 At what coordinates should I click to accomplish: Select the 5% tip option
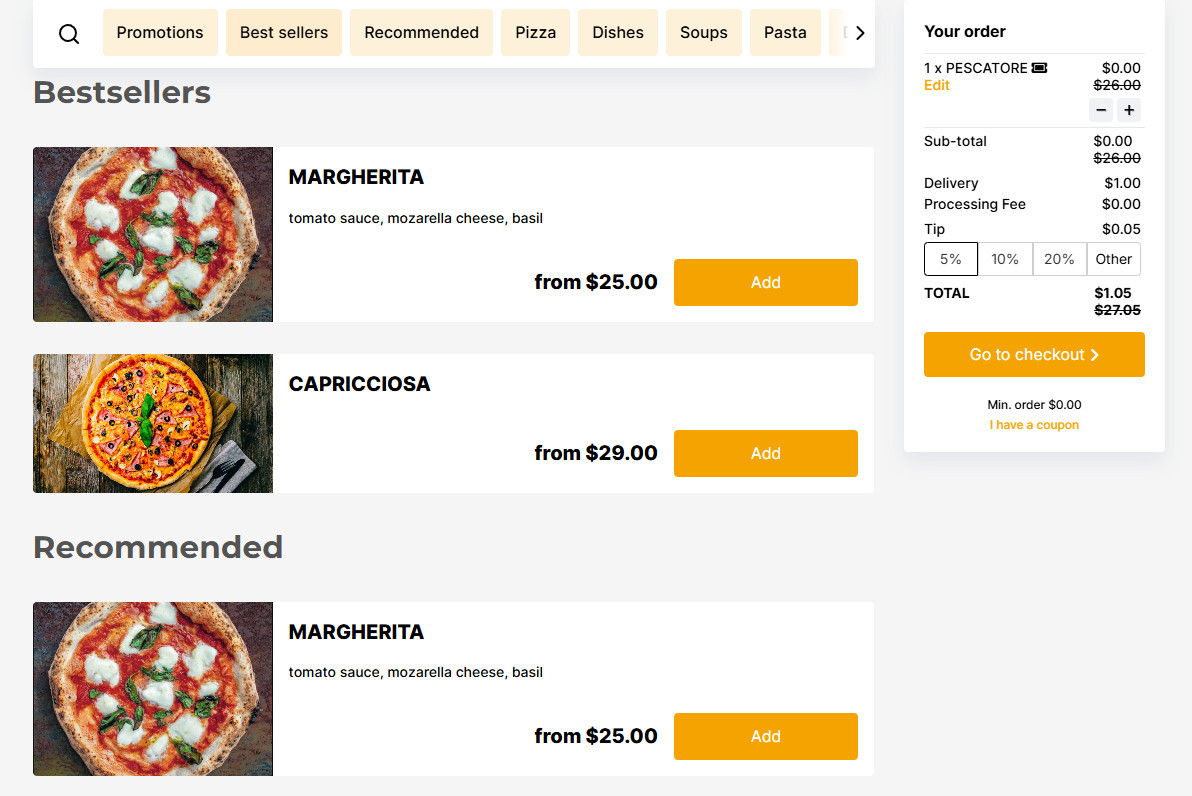(951, 259)
